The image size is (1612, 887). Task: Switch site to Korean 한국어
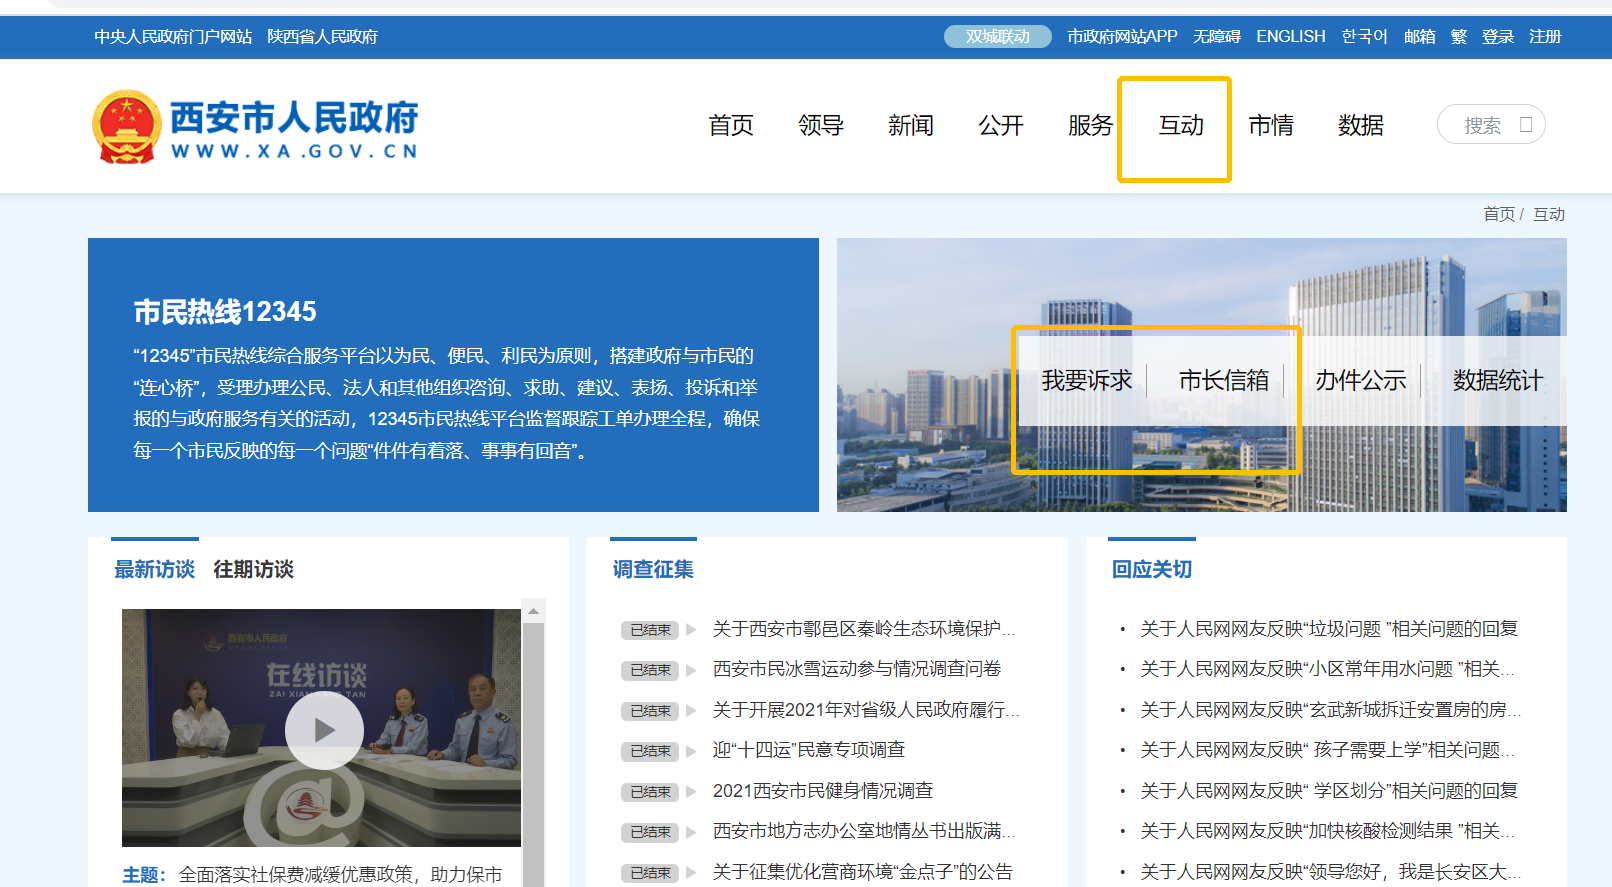pyautogui.click(x=1365, y=37)
